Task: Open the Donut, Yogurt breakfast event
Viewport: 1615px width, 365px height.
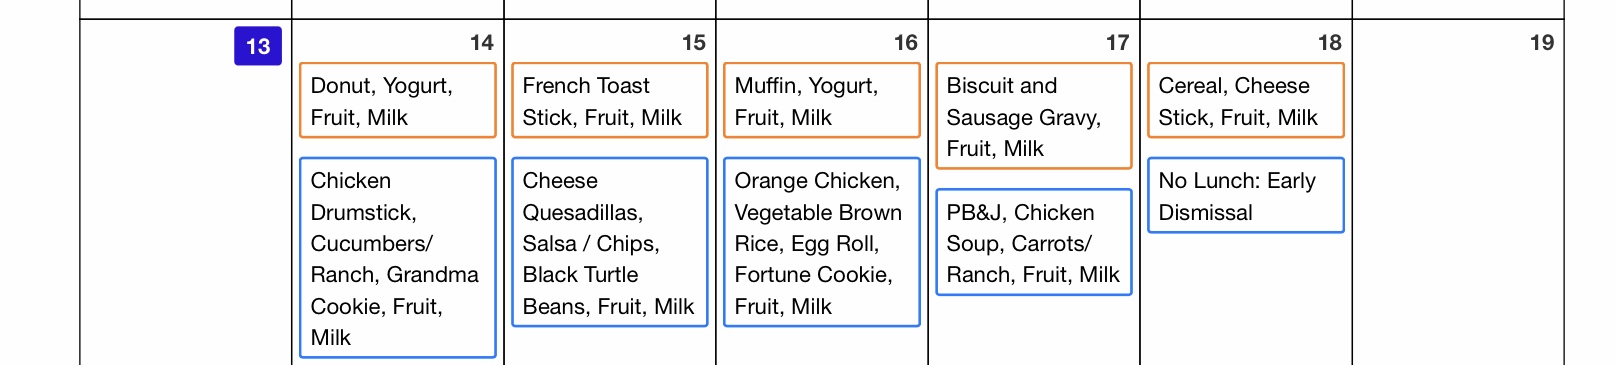Action: pos(398,100)
